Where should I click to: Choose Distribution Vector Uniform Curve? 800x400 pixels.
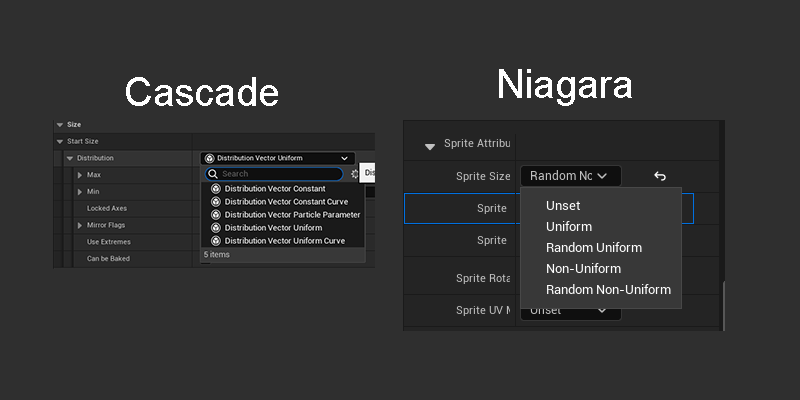tap(283, 241)
